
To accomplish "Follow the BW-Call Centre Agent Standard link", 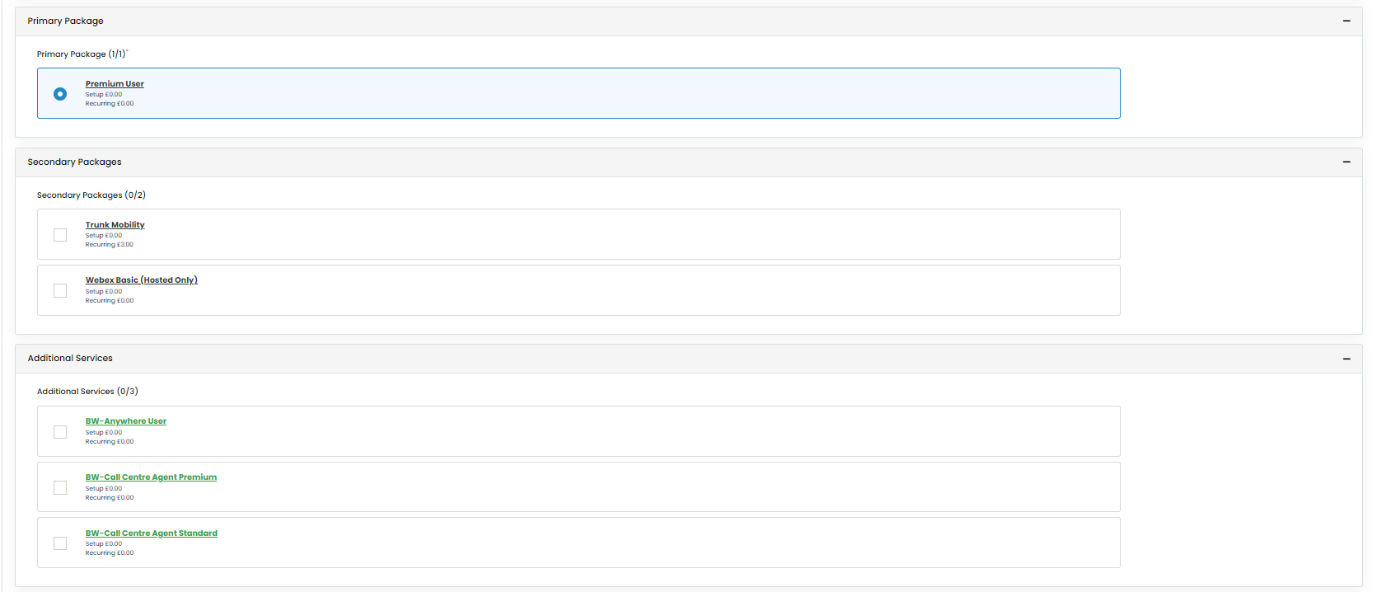I will [151, 533].
